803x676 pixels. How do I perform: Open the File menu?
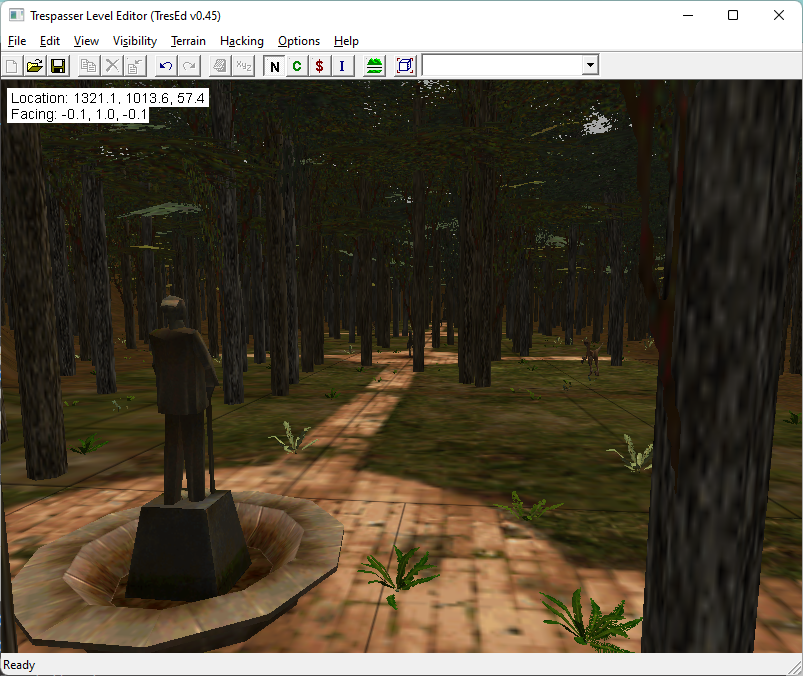[x=17, y=41]
